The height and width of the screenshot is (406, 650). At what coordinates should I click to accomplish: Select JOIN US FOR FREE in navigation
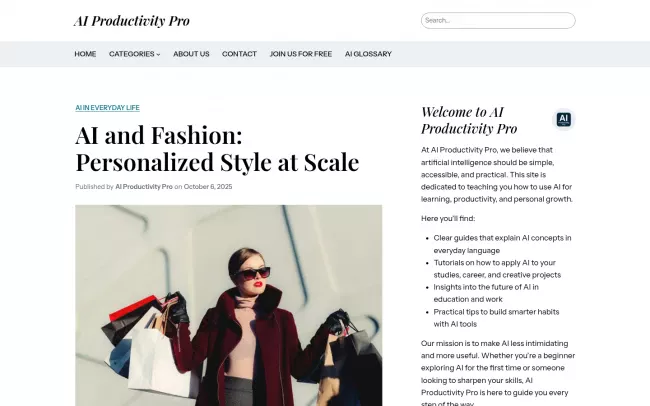[x=301, y=54]
